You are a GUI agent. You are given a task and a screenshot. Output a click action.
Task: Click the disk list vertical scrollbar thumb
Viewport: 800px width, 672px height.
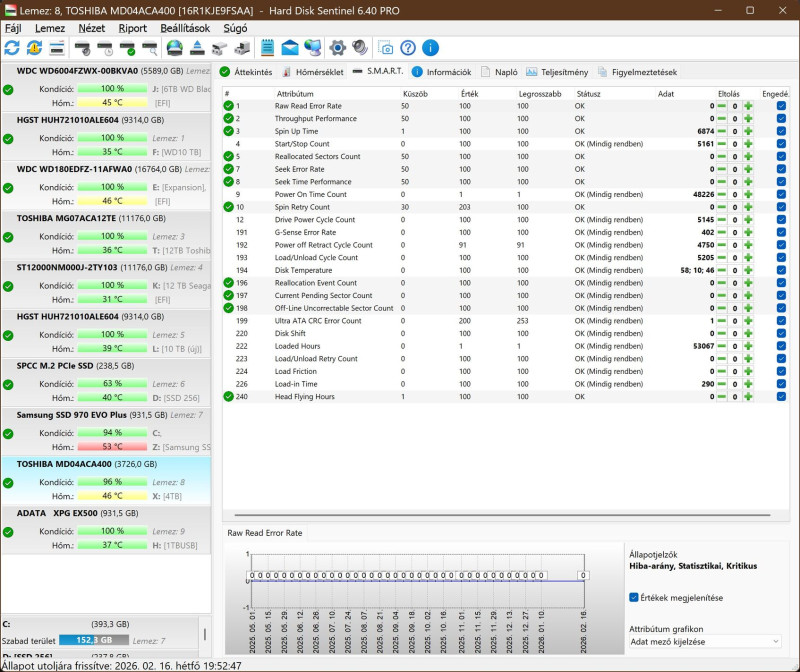205,634
